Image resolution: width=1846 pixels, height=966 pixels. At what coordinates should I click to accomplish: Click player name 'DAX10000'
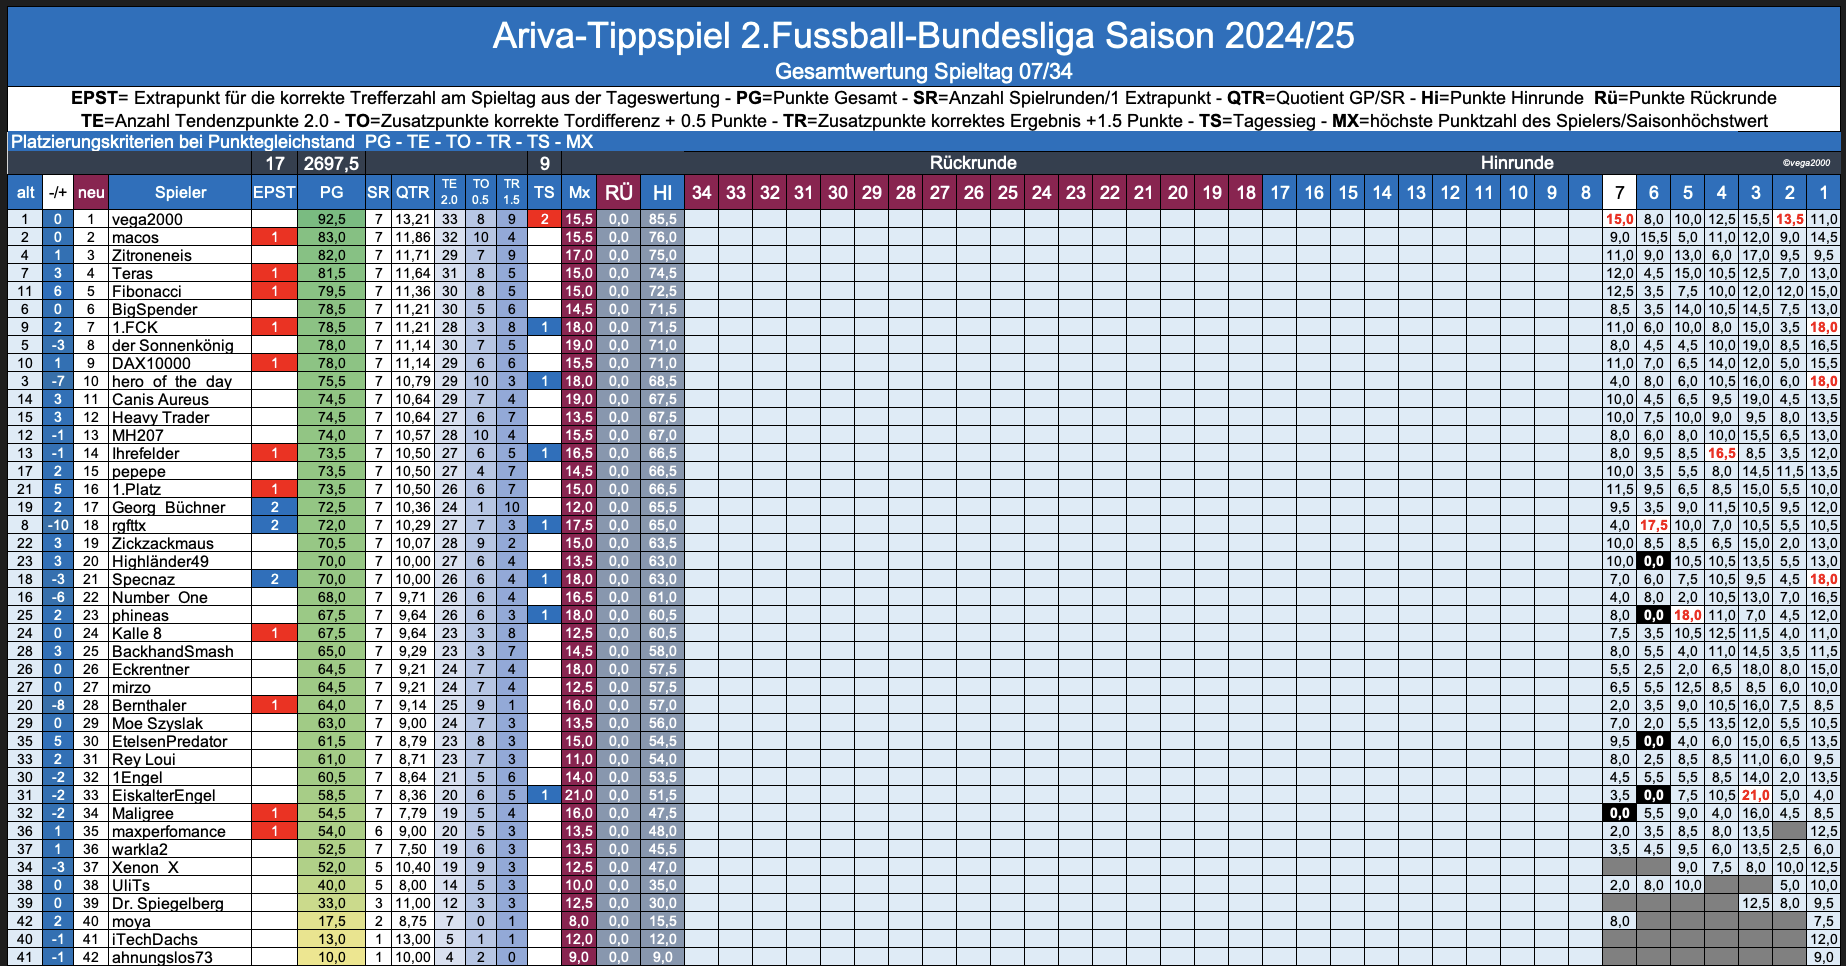click(151, 363)
